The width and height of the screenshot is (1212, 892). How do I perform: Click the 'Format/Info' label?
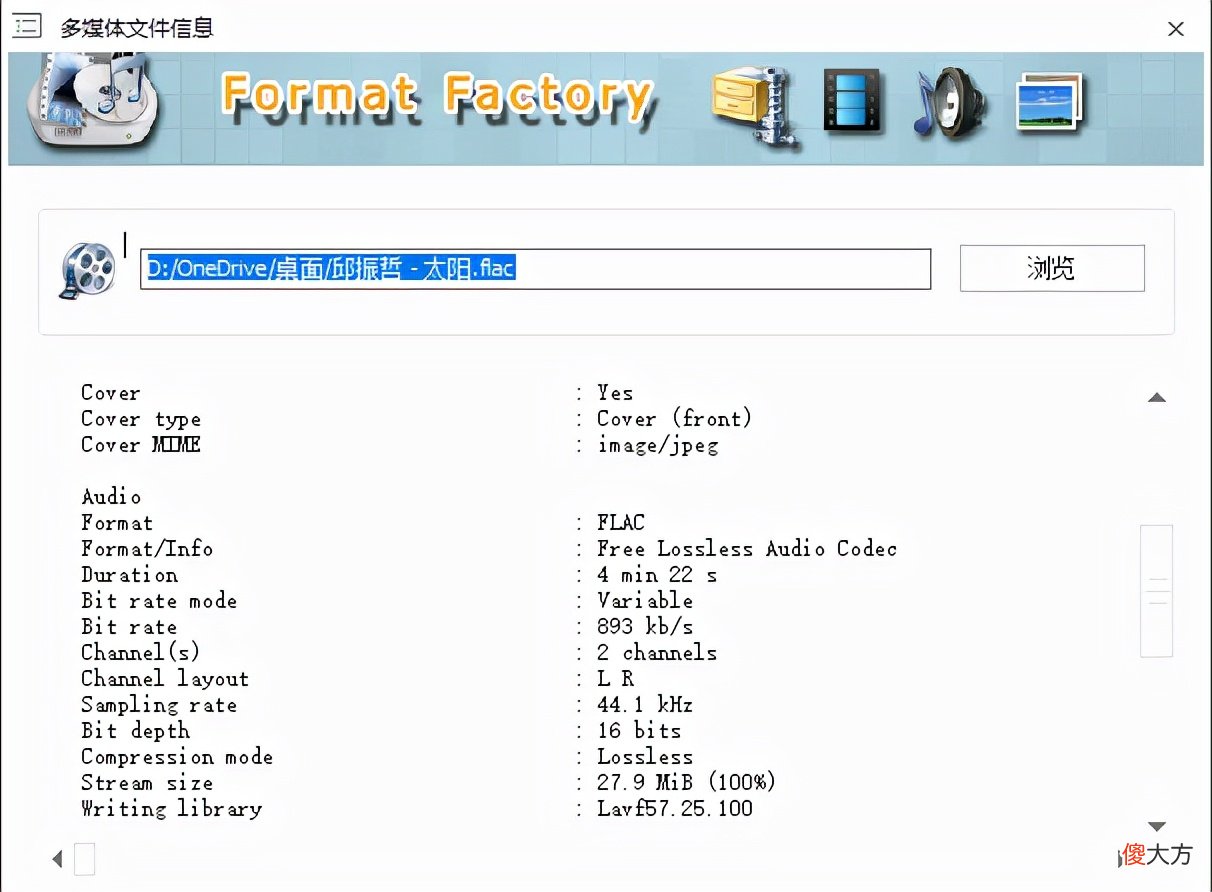point(147,549)
